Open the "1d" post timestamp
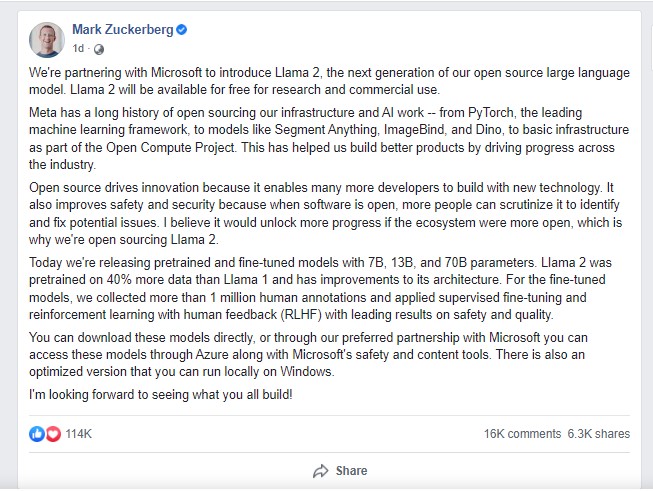 (78, 48)
